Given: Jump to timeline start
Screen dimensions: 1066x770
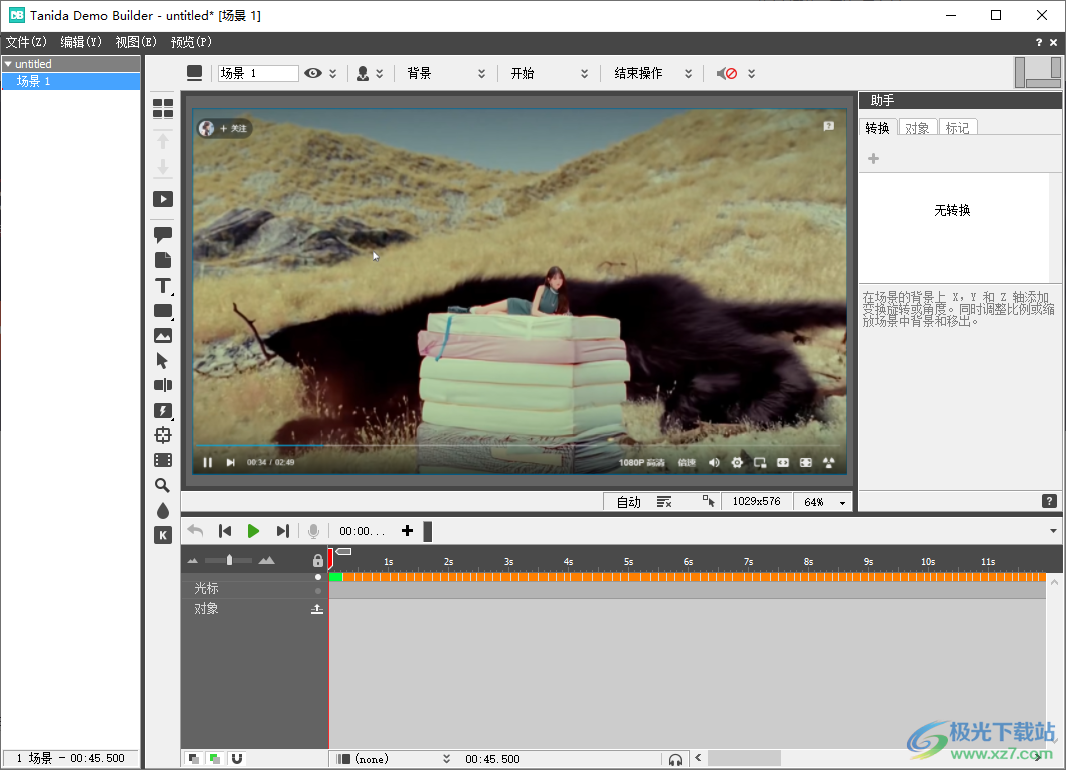Looking at the screenshot, I should pos(225,531).
